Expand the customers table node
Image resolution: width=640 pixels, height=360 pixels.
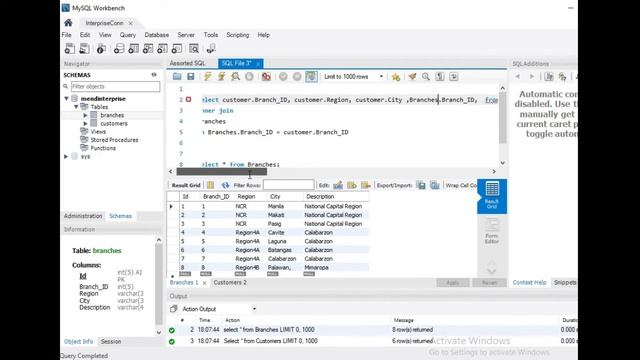tap(85, 123)
